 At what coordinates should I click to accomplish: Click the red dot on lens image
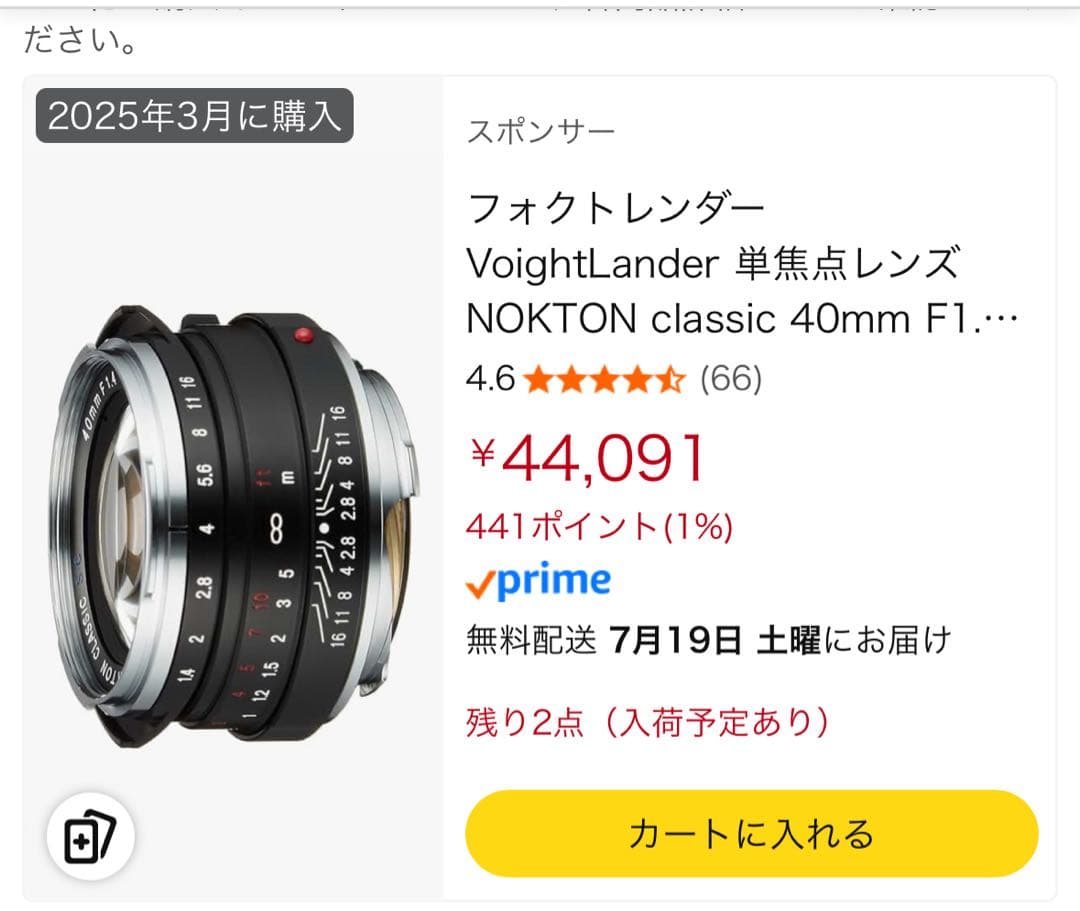pos(303,335)
